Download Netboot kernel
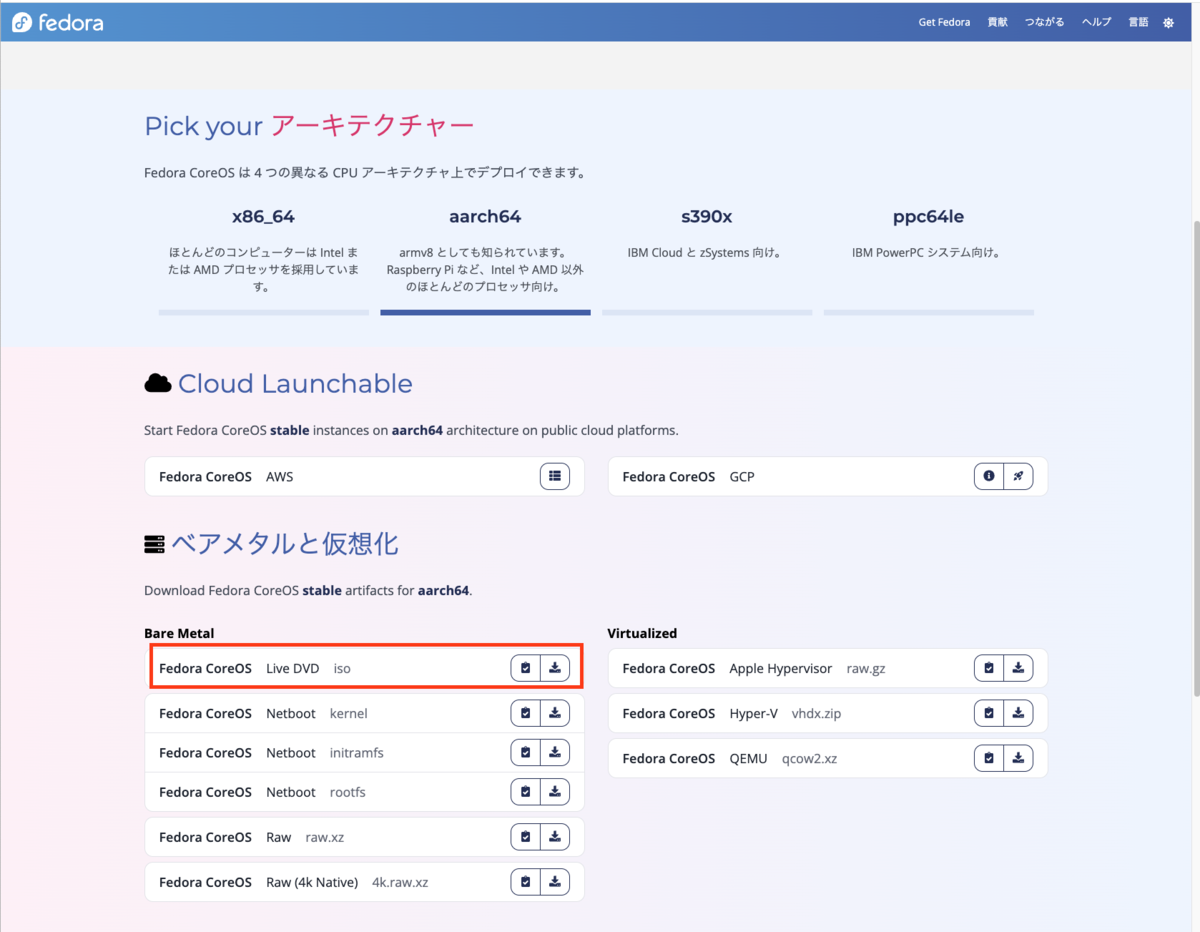This screenshot has width=1200, height=932. pos(555,713)
